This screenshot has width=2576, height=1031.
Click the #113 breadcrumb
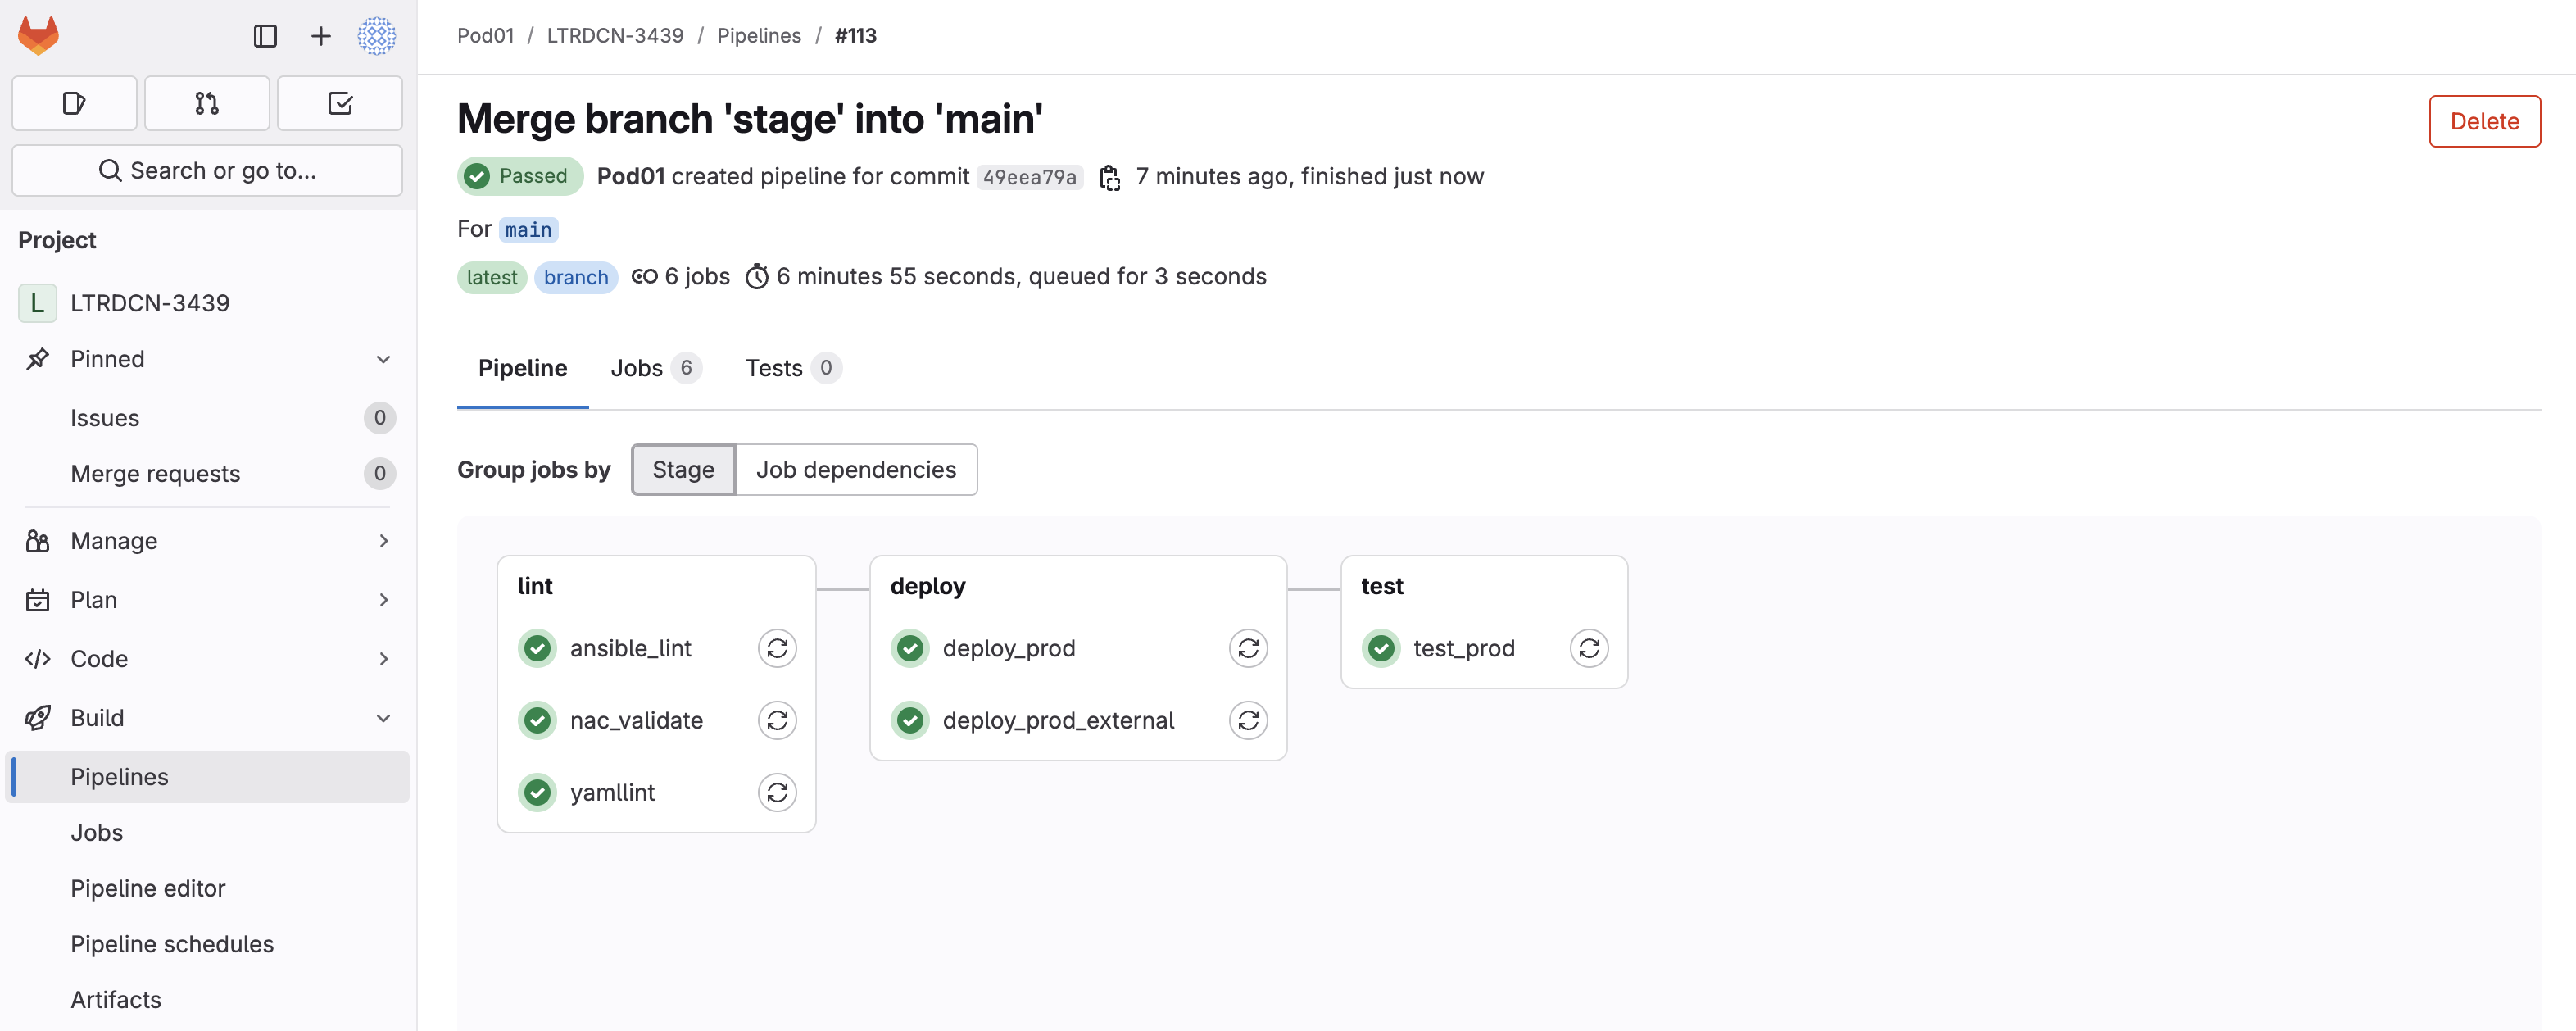coord(855,36)
